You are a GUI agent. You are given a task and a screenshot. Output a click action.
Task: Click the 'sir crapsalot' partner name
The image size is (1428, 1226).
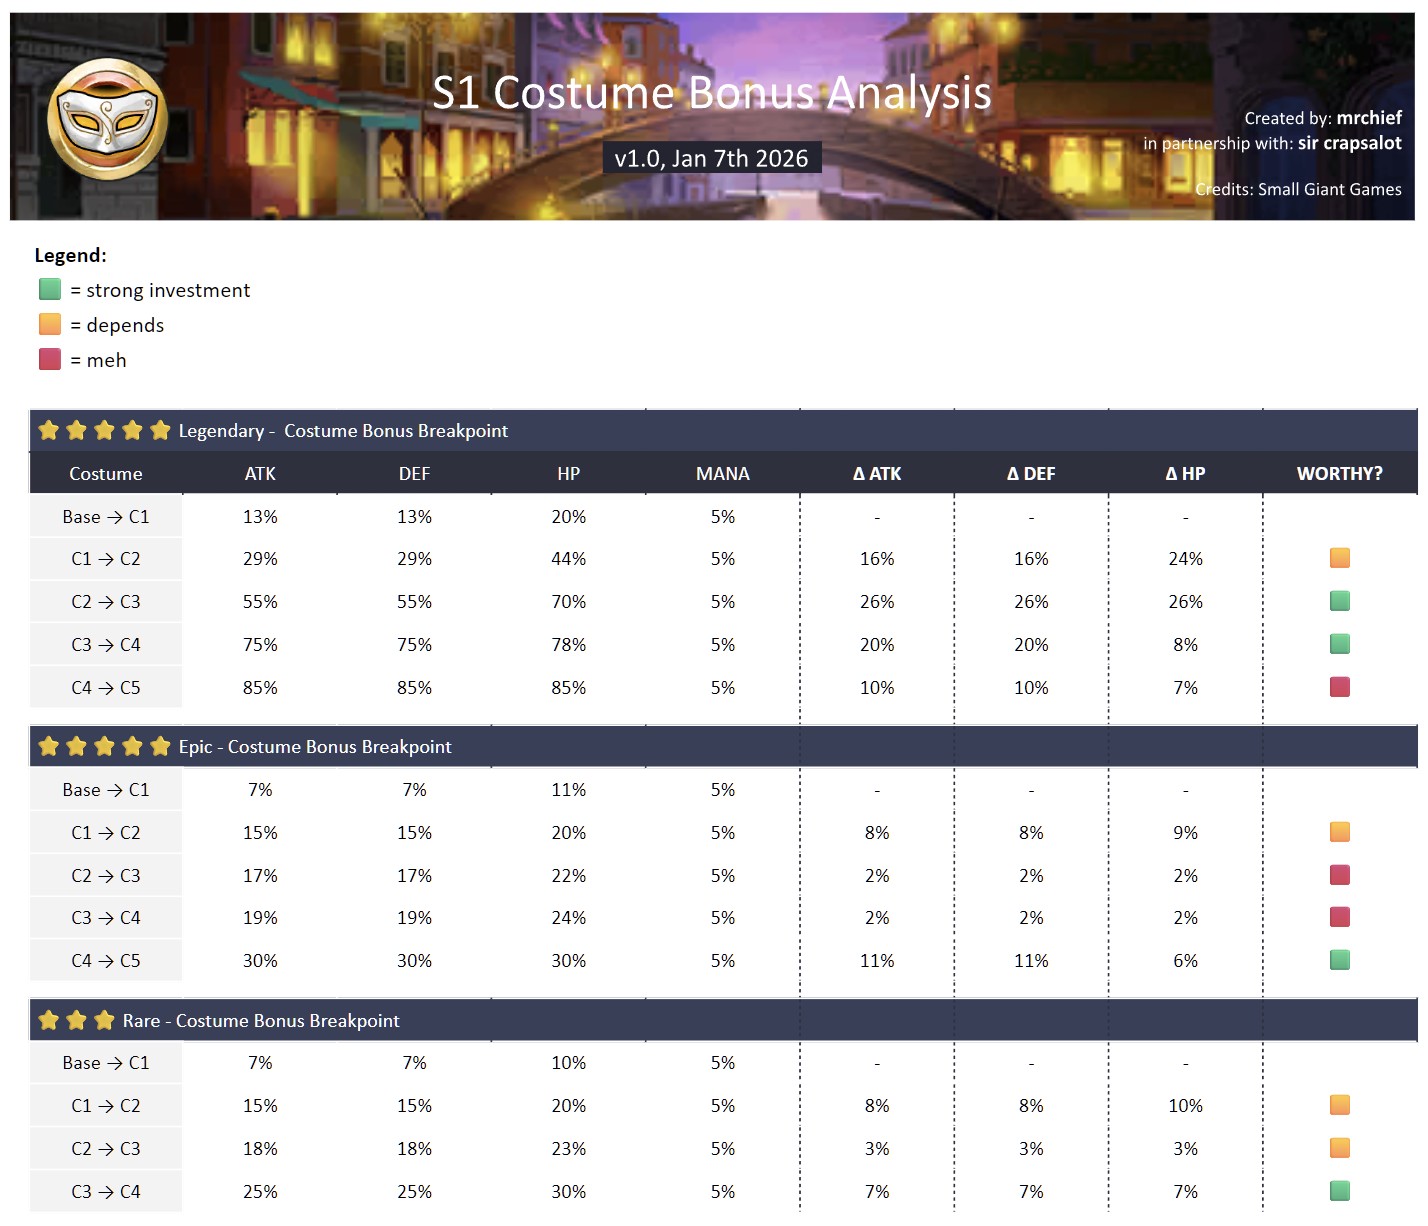(x=1349, y=143)
